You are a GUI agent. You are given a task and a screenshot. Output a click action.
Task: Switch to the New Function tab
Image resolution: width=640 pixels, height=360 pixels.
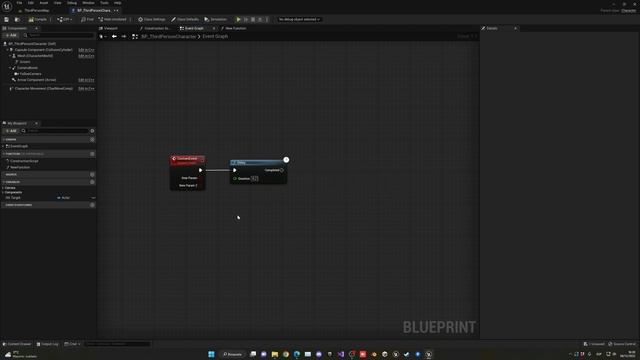pos(234,28)
